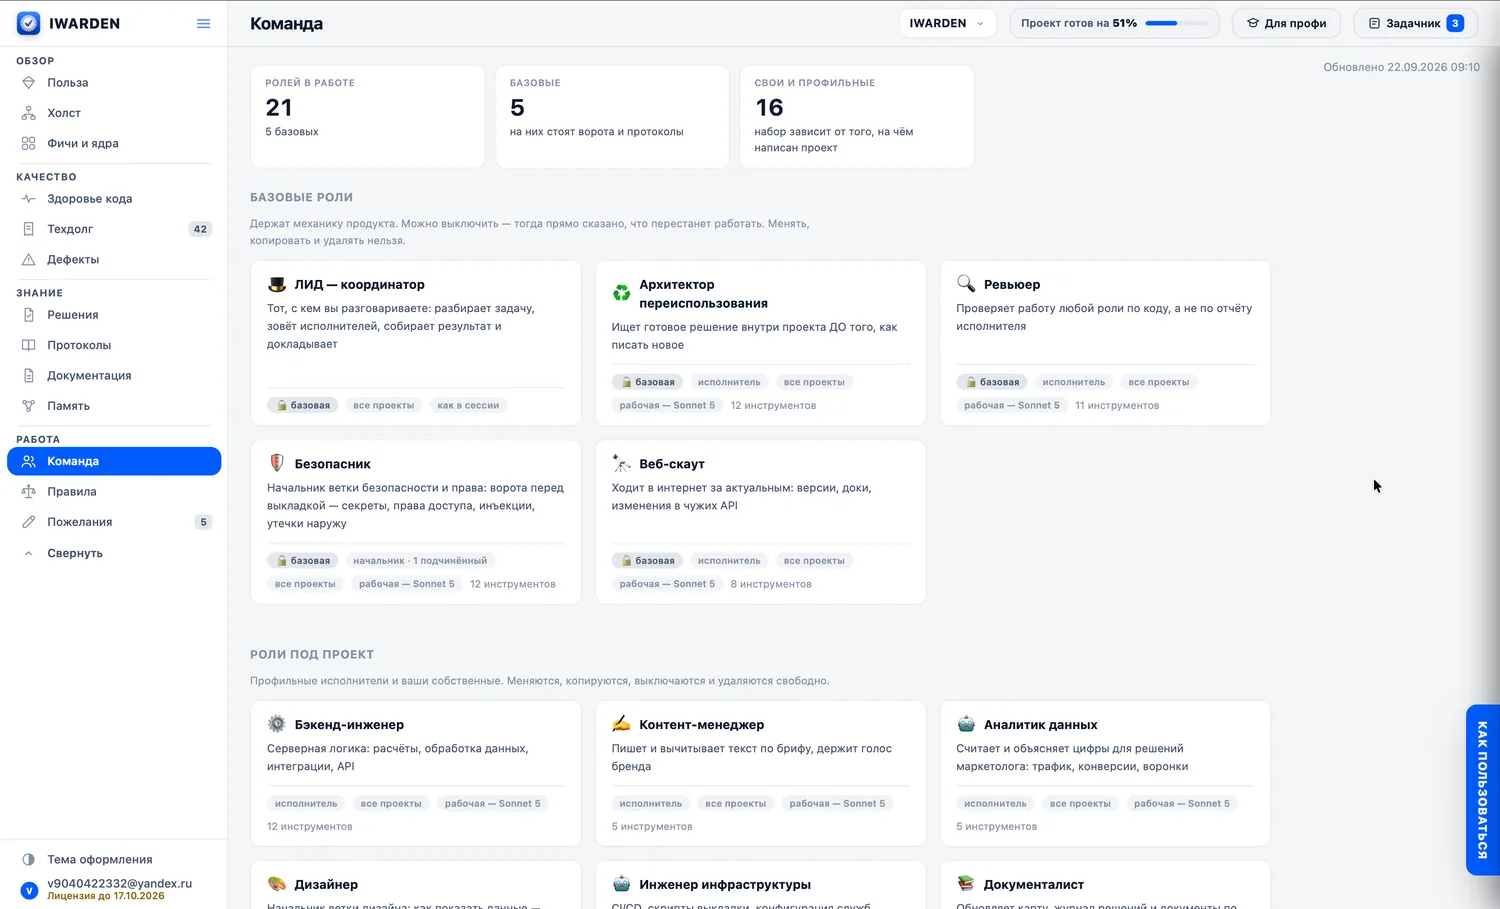Open the Контент-менеджер role card
This screenshot has height=909, width=1500.
click(x=760, y=773)
